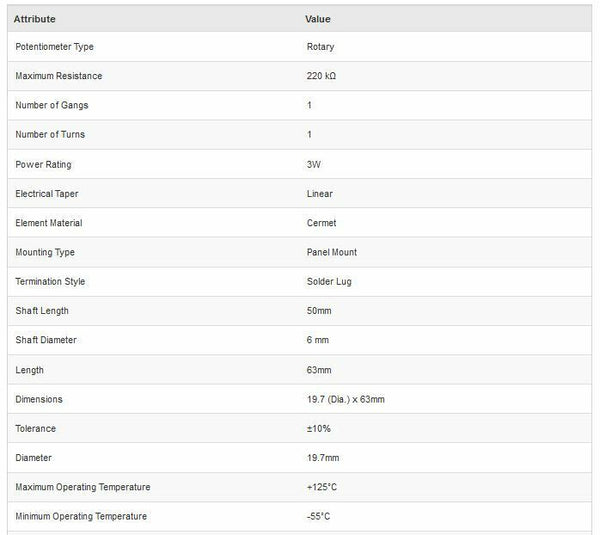The width and height of the screenshot is (600, 535).
Task: Click the 3W power rating value
Action: click(x=313, y=164)
